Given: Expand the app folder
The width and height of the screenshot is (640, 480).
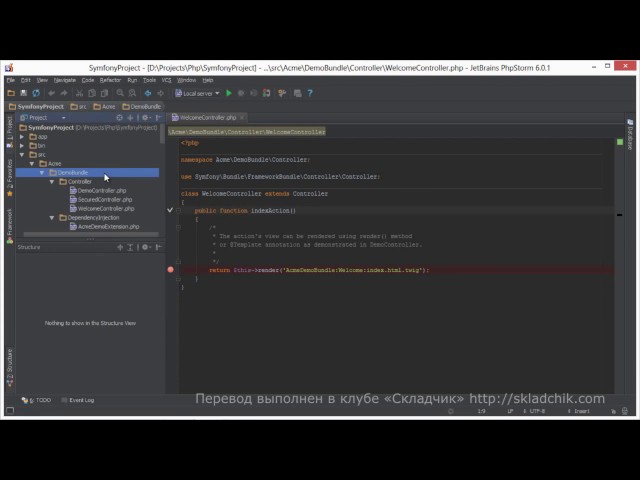Looking at the screenshot, I should (x=22, y=137).
